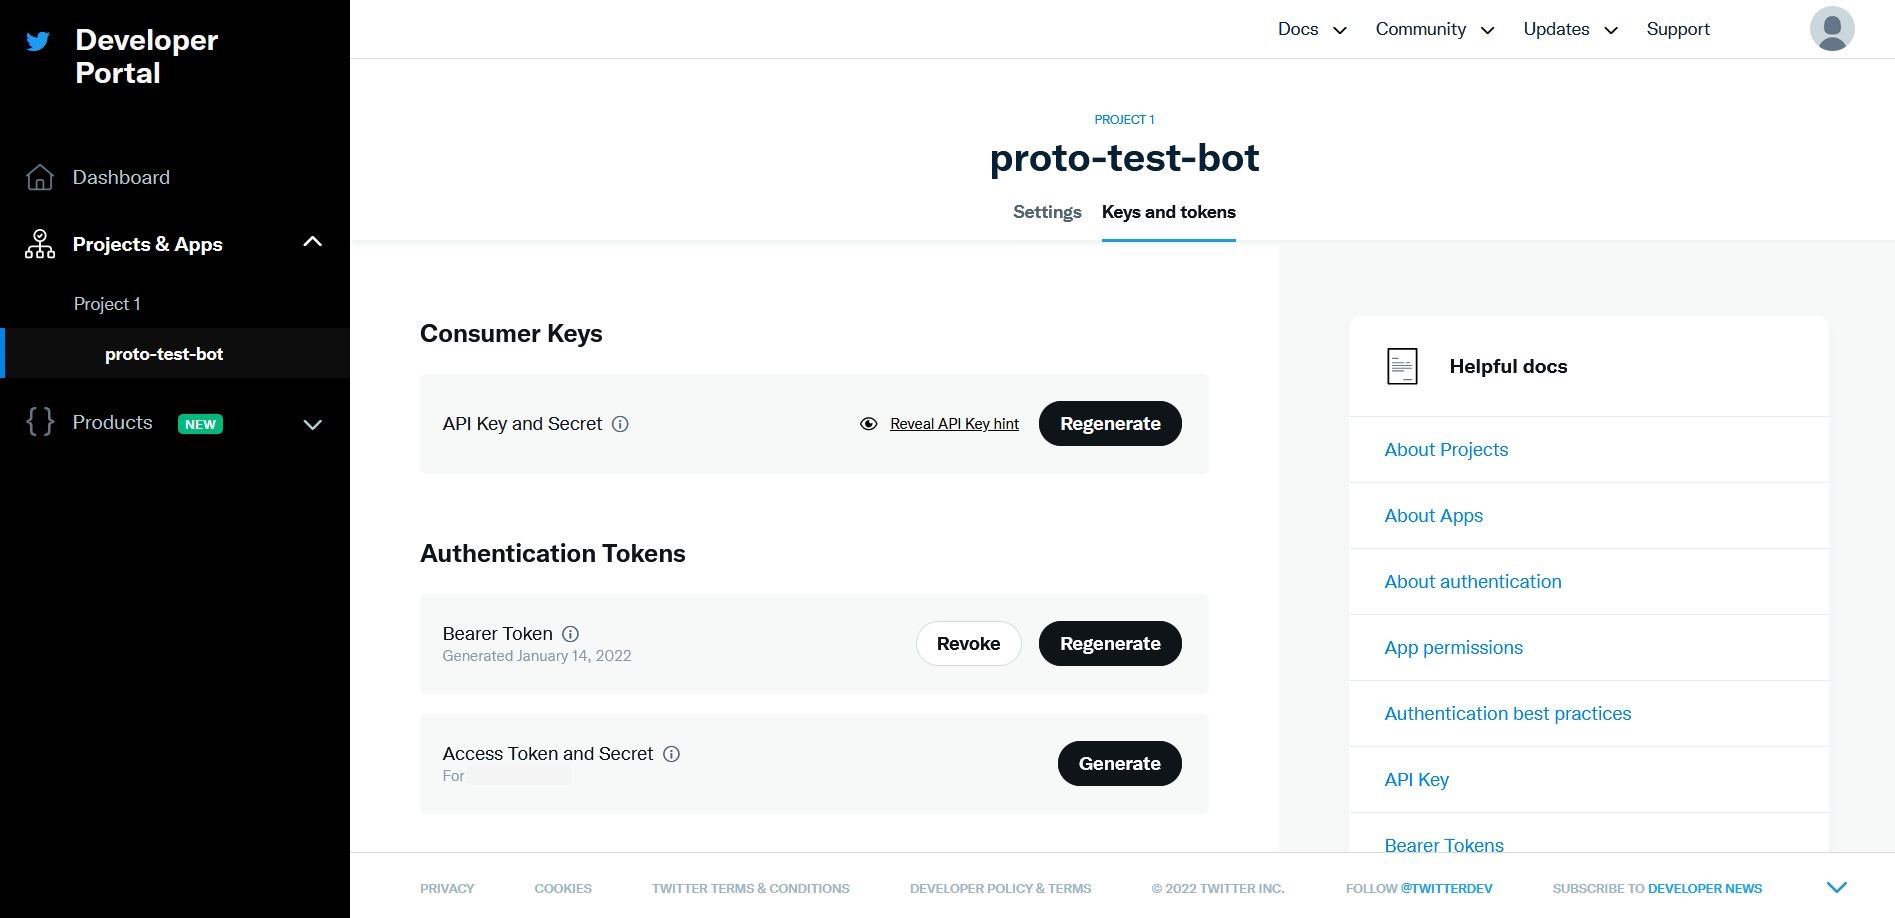Revoke the Bearer Token
Screen dimensions: 1895x918
[x=968, y=644]
